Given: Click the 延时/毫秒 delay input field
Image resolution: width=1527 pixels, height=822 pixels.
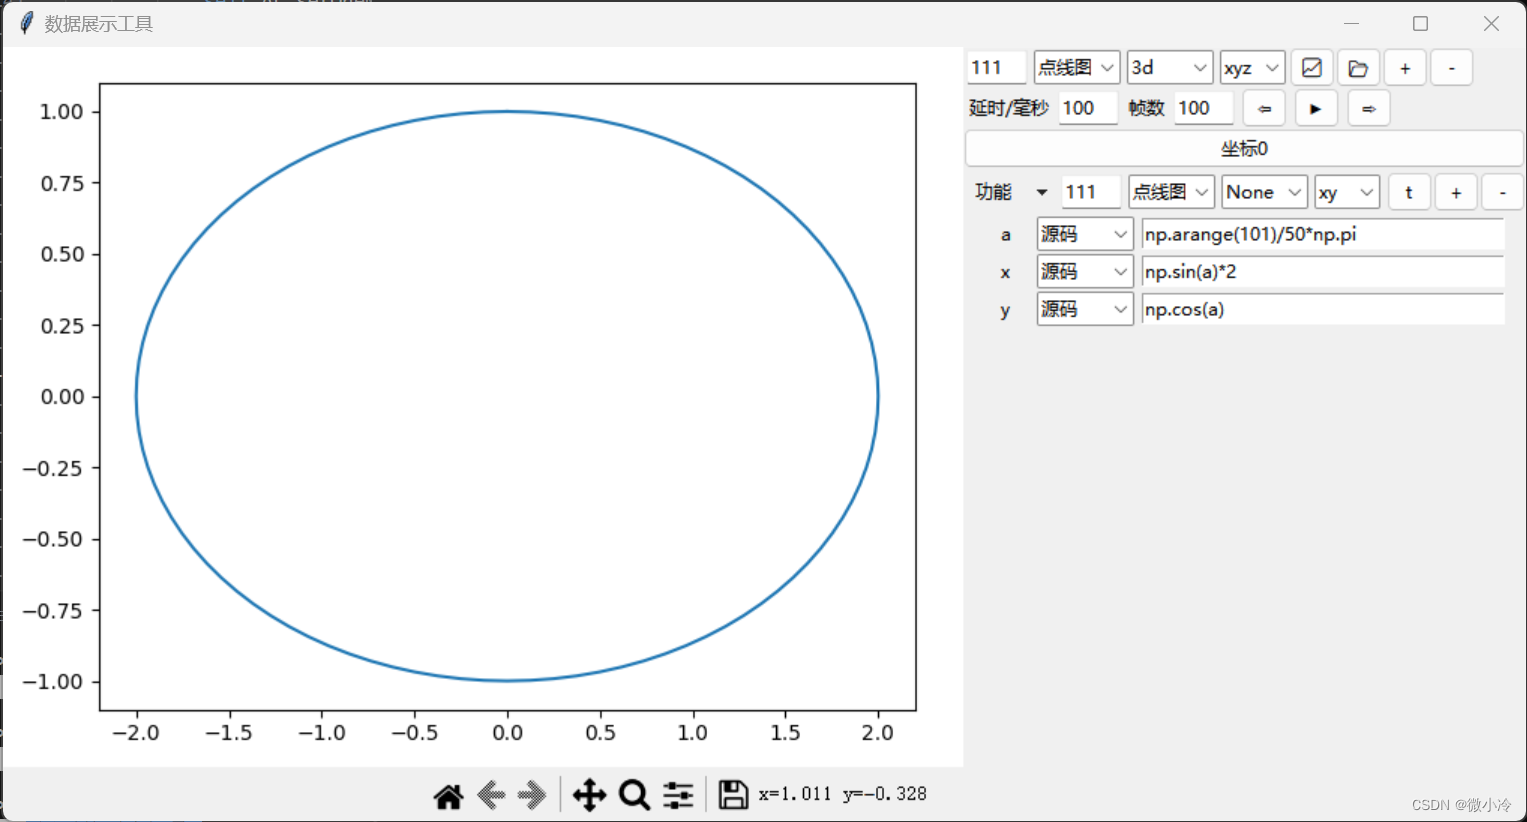Looking at the screenshot, I should pyautogui.click(x=1088, y=108).
